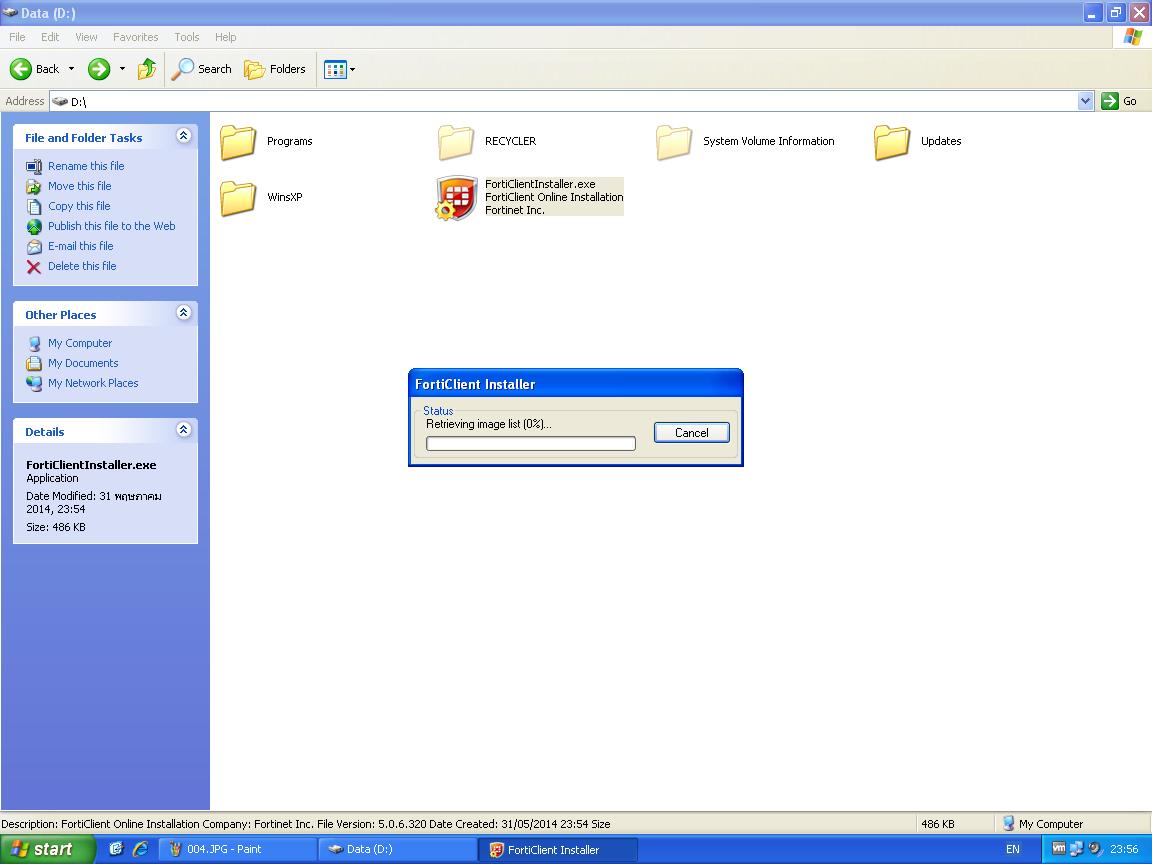This screenshot has width=1152, height=864.
Task: Select the Programs folder icon
Action: pyautogui.click(x=238, y=142)
